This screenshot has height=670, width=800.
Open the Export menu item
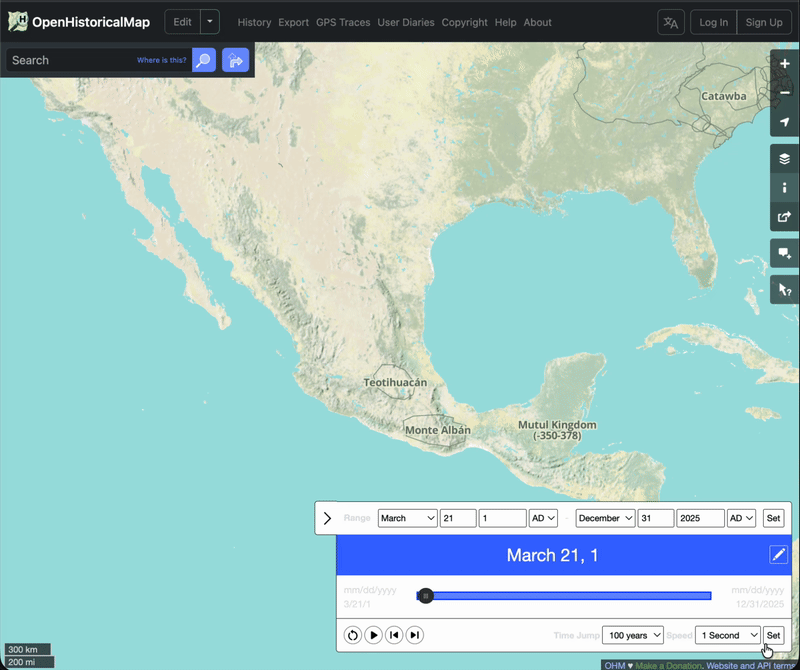click(x=293, y=22)
